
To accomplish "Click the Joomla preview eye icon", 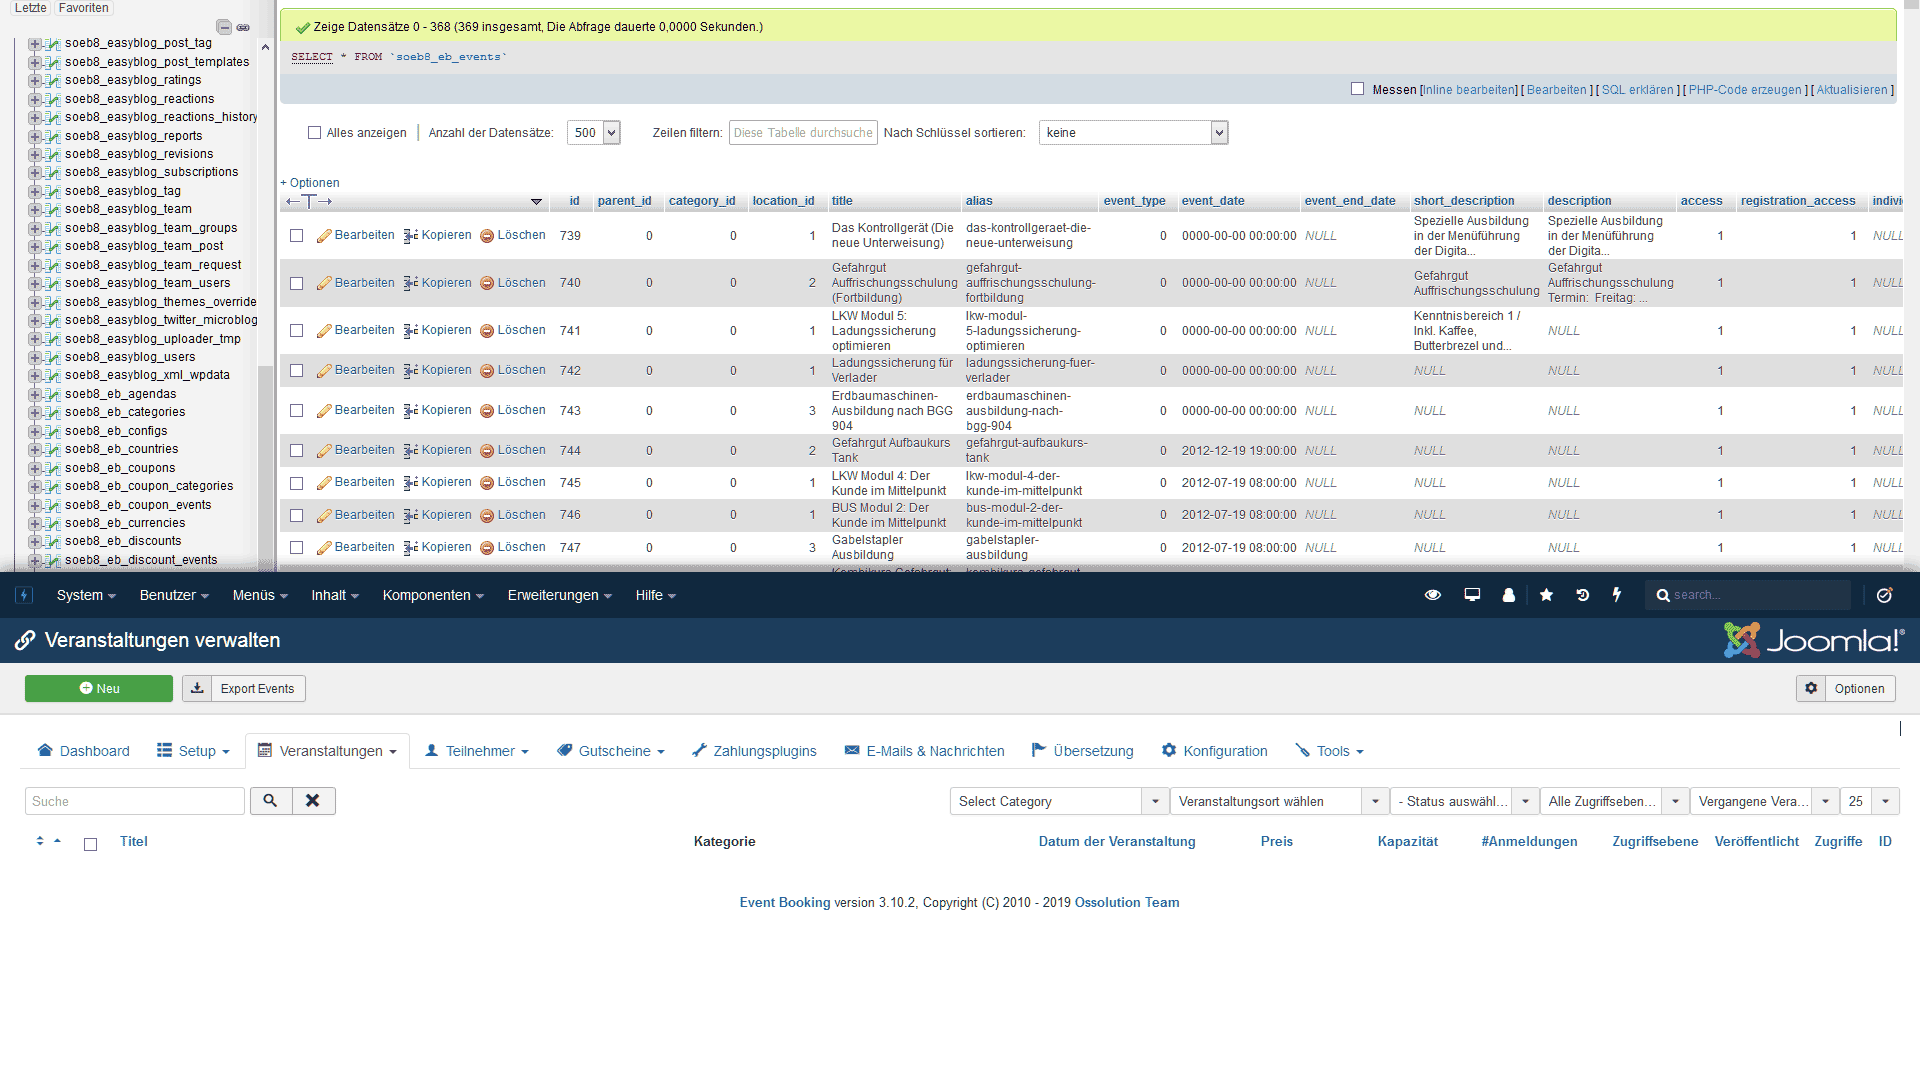I will point(1432,595).
